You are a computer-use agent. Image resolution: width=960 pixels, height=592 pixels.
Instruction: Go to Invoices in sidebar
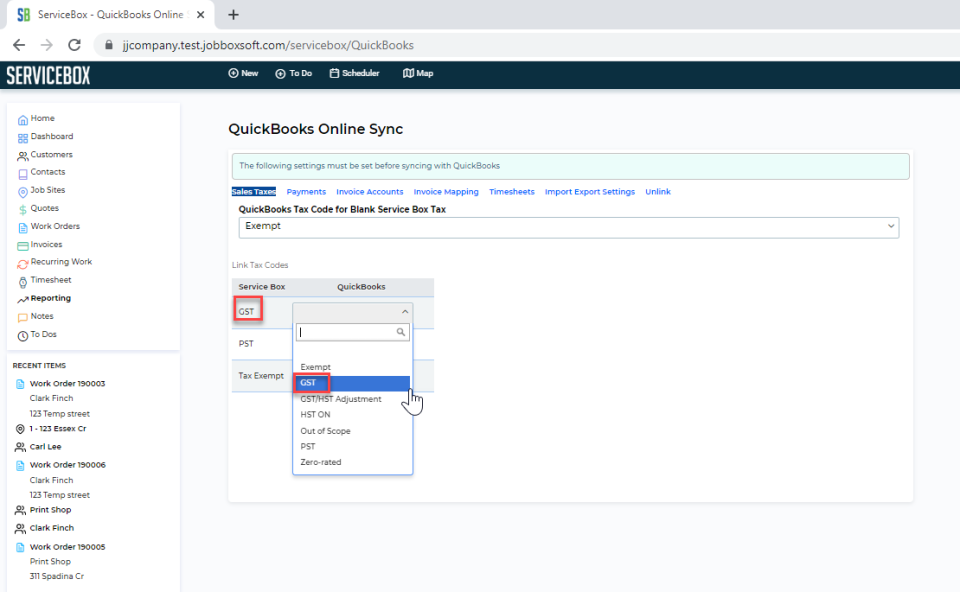tap(47, 244)
